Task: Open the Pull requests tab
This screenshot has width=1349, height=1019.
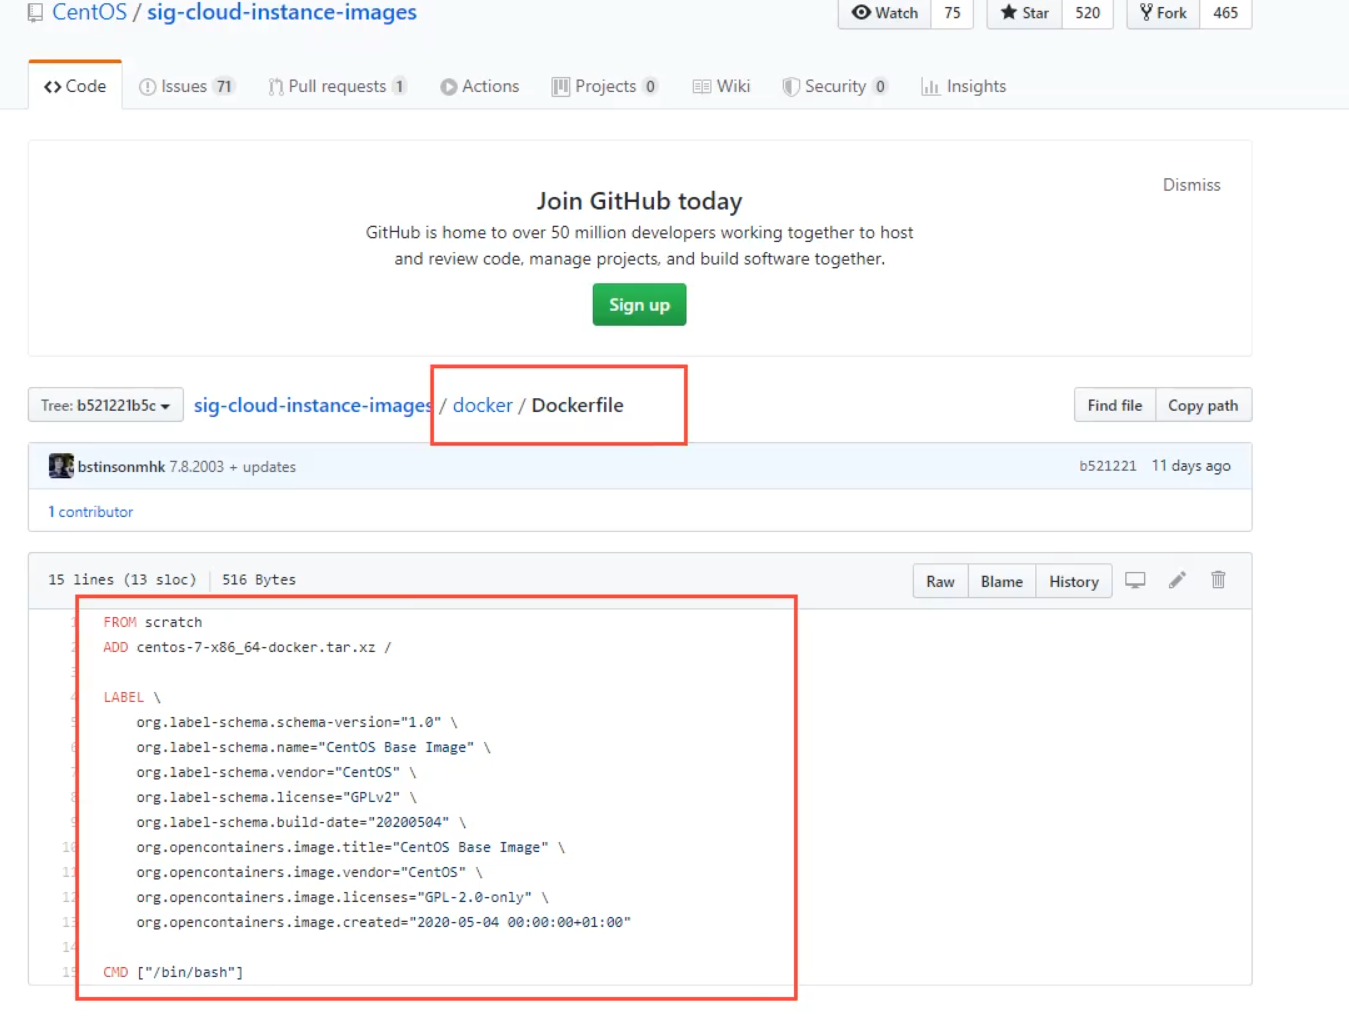Action: 337,86
